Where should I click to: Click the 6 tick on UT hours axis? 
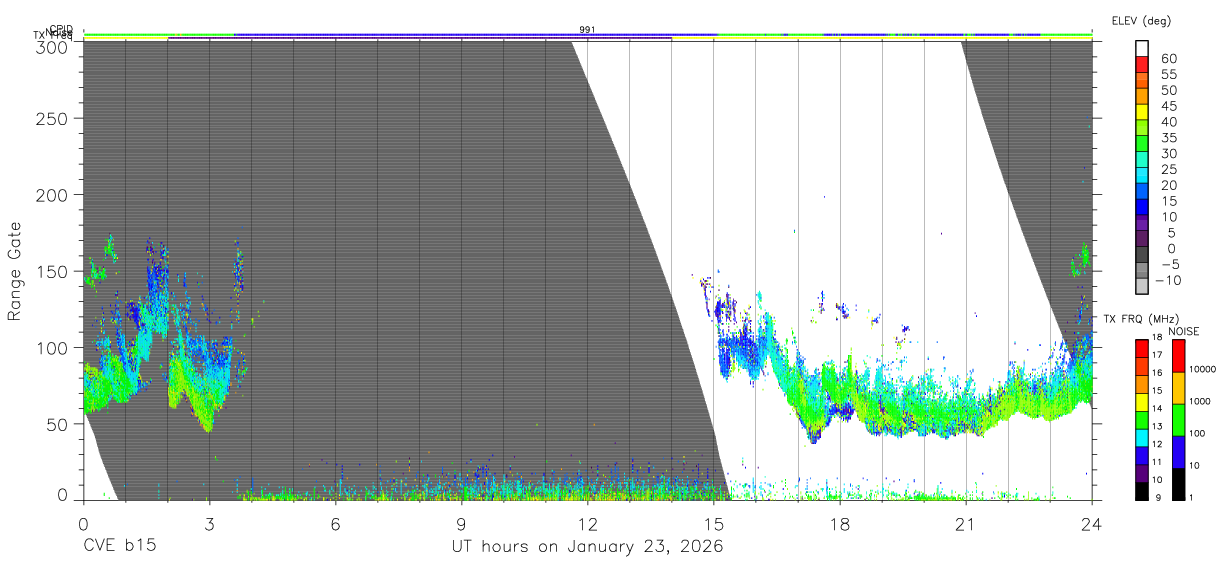pos(335,523)
